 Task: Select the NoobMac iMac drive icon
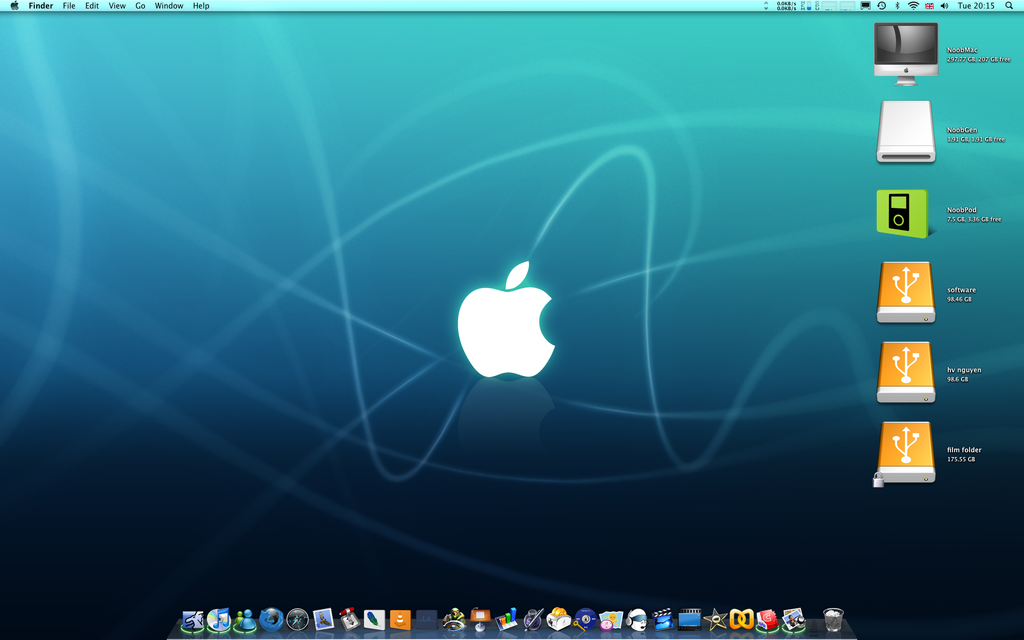[906, 54]
